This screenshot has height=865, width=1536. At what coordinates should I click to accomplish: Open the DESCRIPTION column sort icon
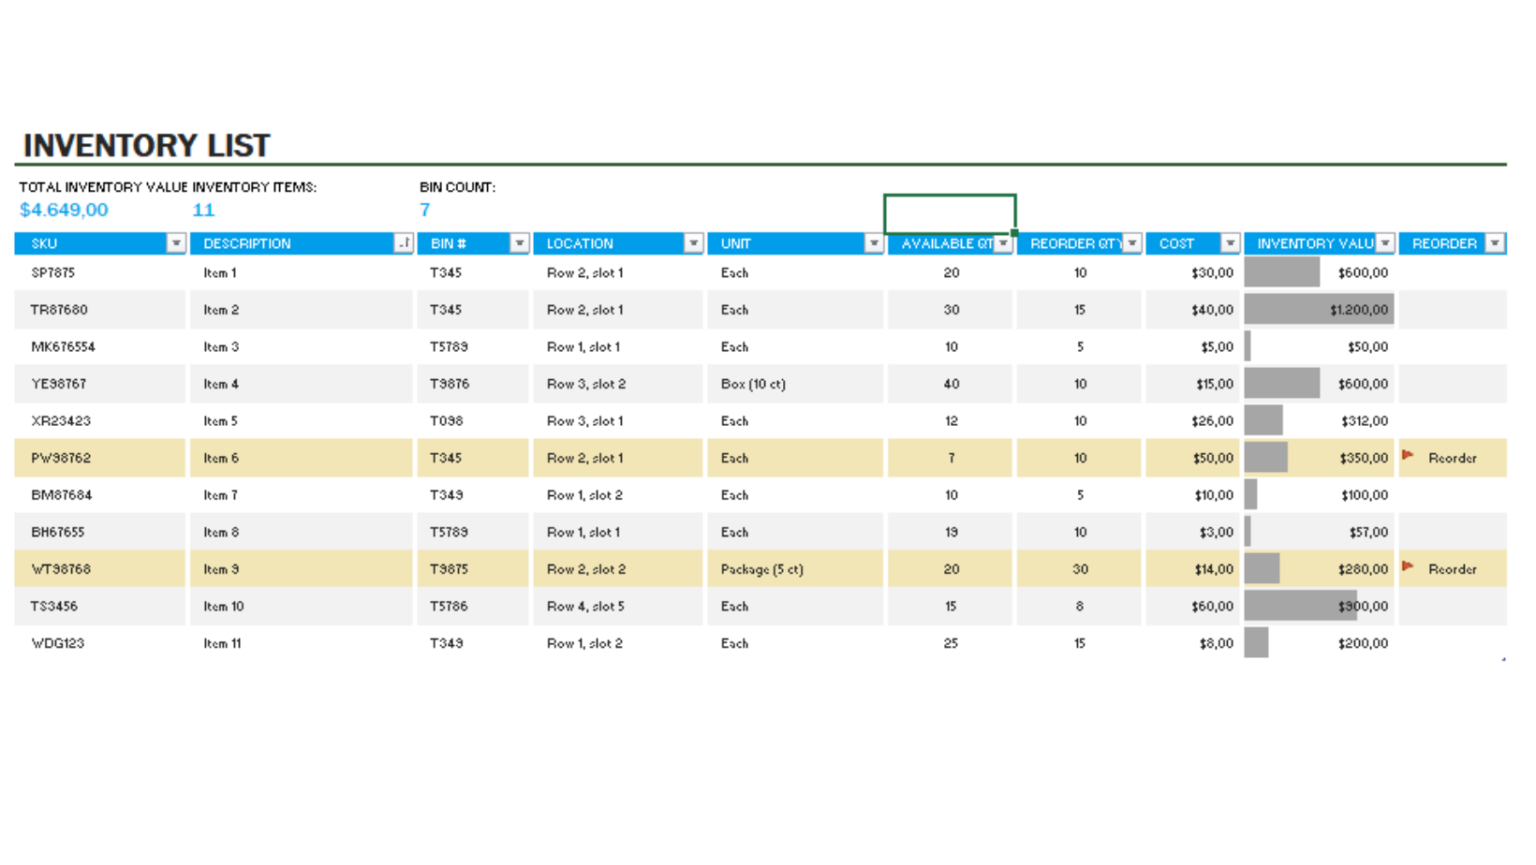[402, 243]
